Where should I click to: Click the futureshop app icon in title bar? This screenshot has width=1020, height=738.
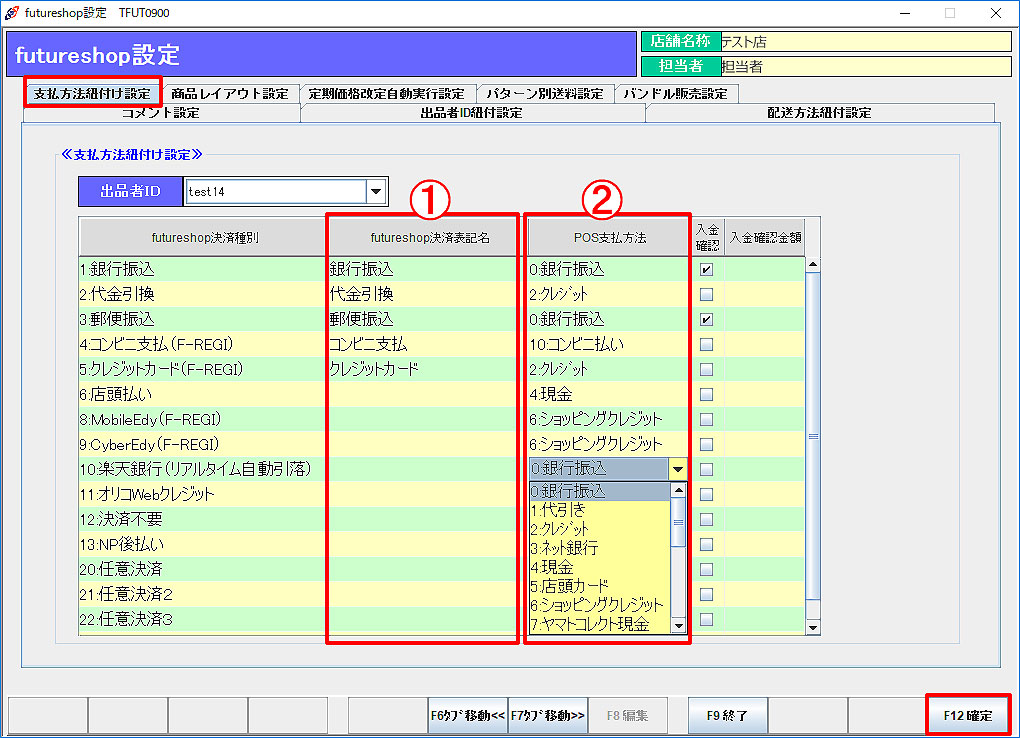[x=11, y=12]
